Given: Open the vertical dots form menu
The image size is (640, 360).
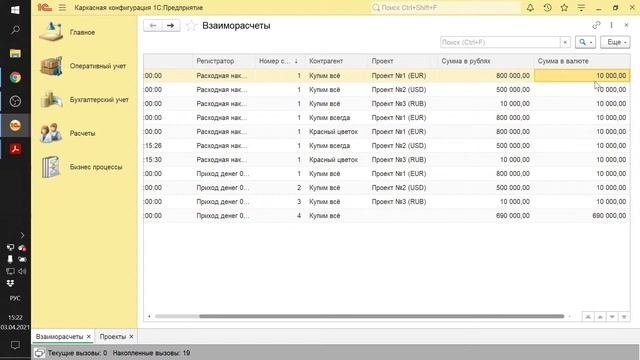Looking at the screenshot, I should [611, 25].
